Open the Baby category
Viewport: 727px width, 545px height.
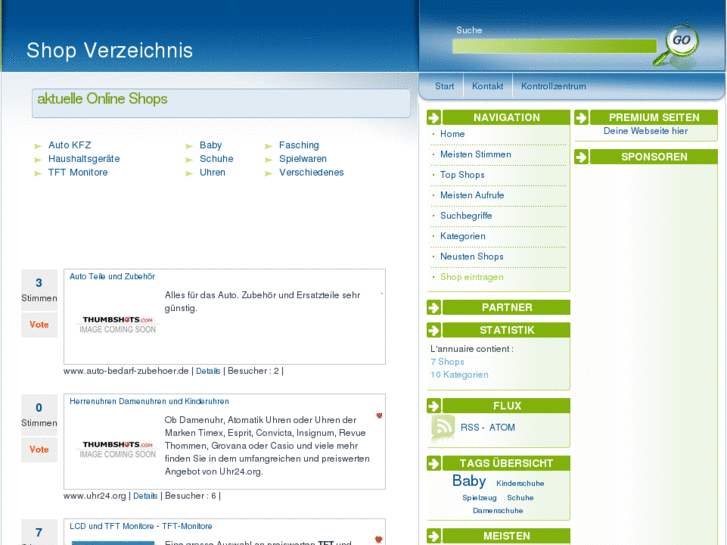tap(210, 145)
